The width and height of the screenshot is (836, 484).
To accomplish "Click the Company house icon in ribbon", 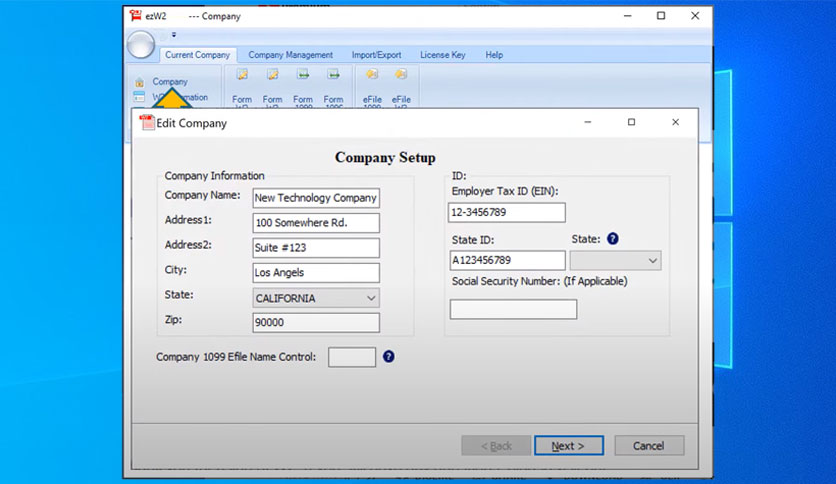I will coord(140,82).
